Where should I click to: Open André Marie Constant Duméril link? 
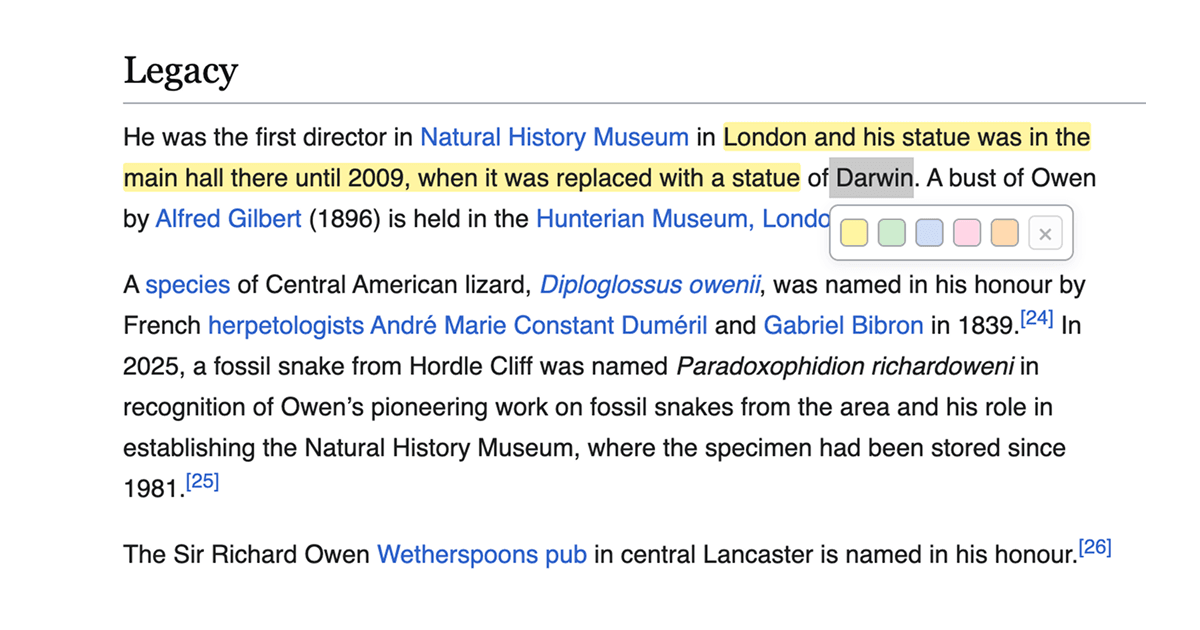[x=539, y=326]
